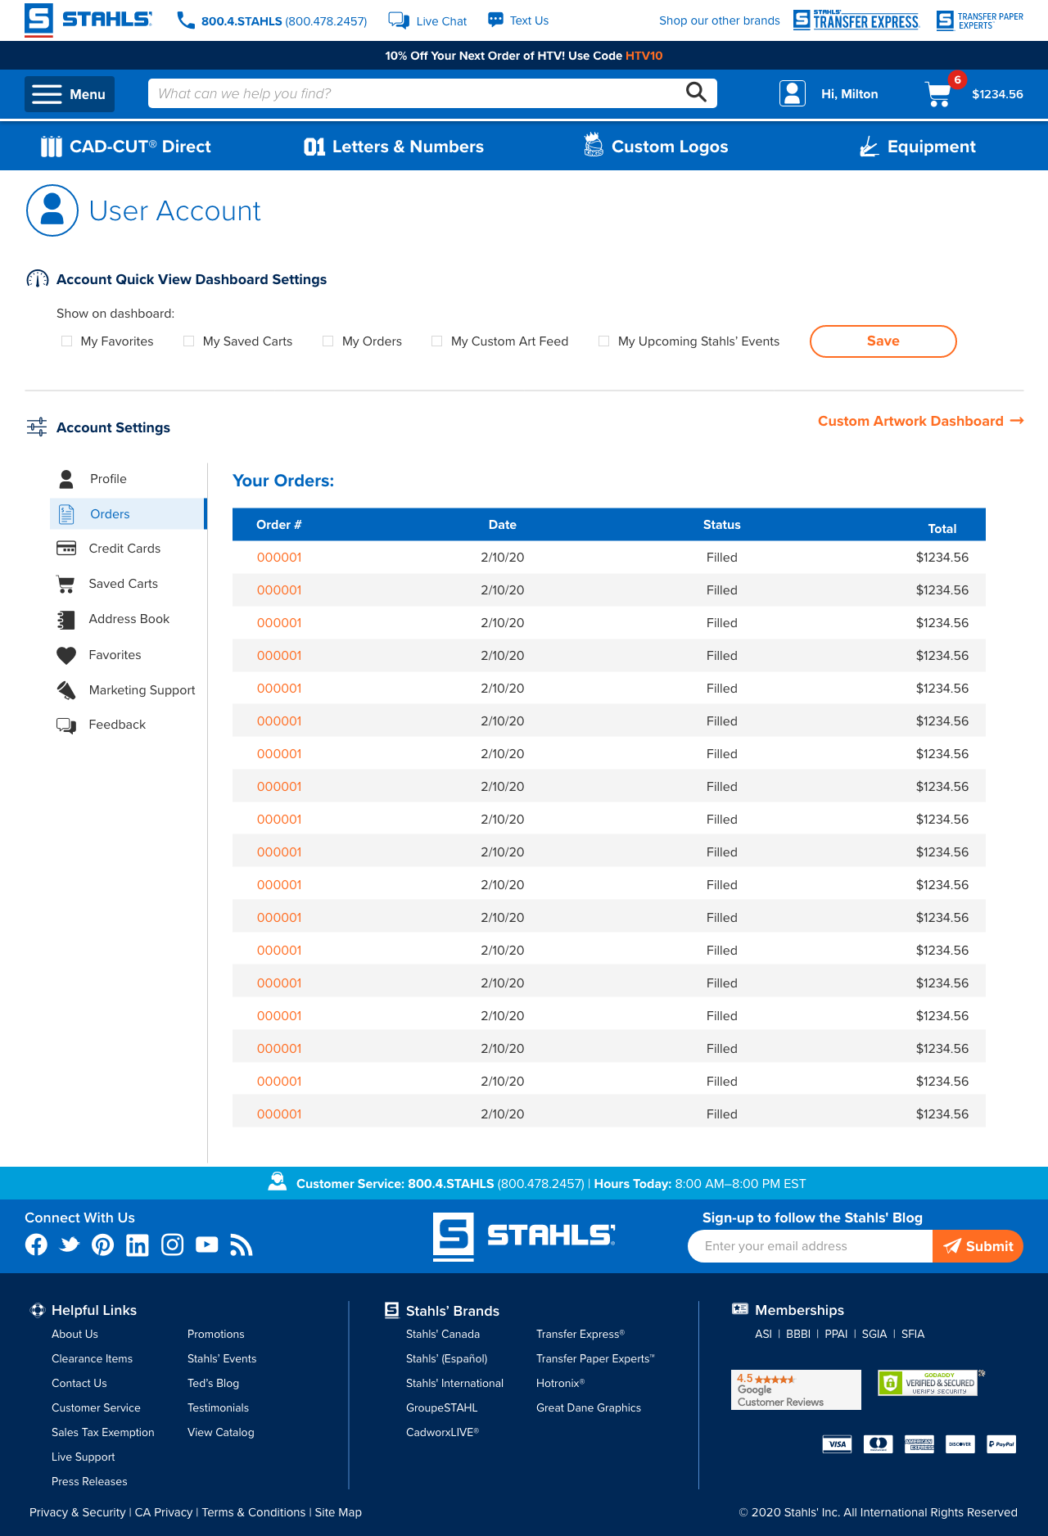The height and width of the screenshot is (1536, 1048).
Task: Open the Pinterest social icon
Action: (x=103, y=1245)
